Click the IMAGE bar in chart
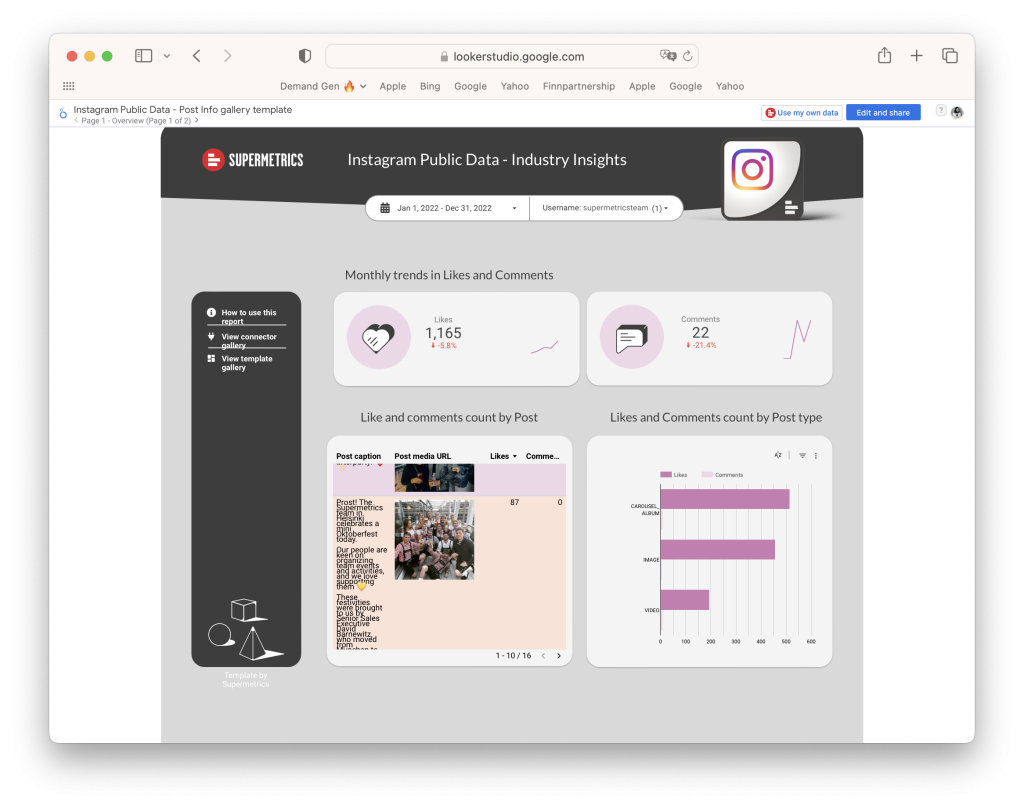Screen dimensions: 1024x808 pos(718,549)
